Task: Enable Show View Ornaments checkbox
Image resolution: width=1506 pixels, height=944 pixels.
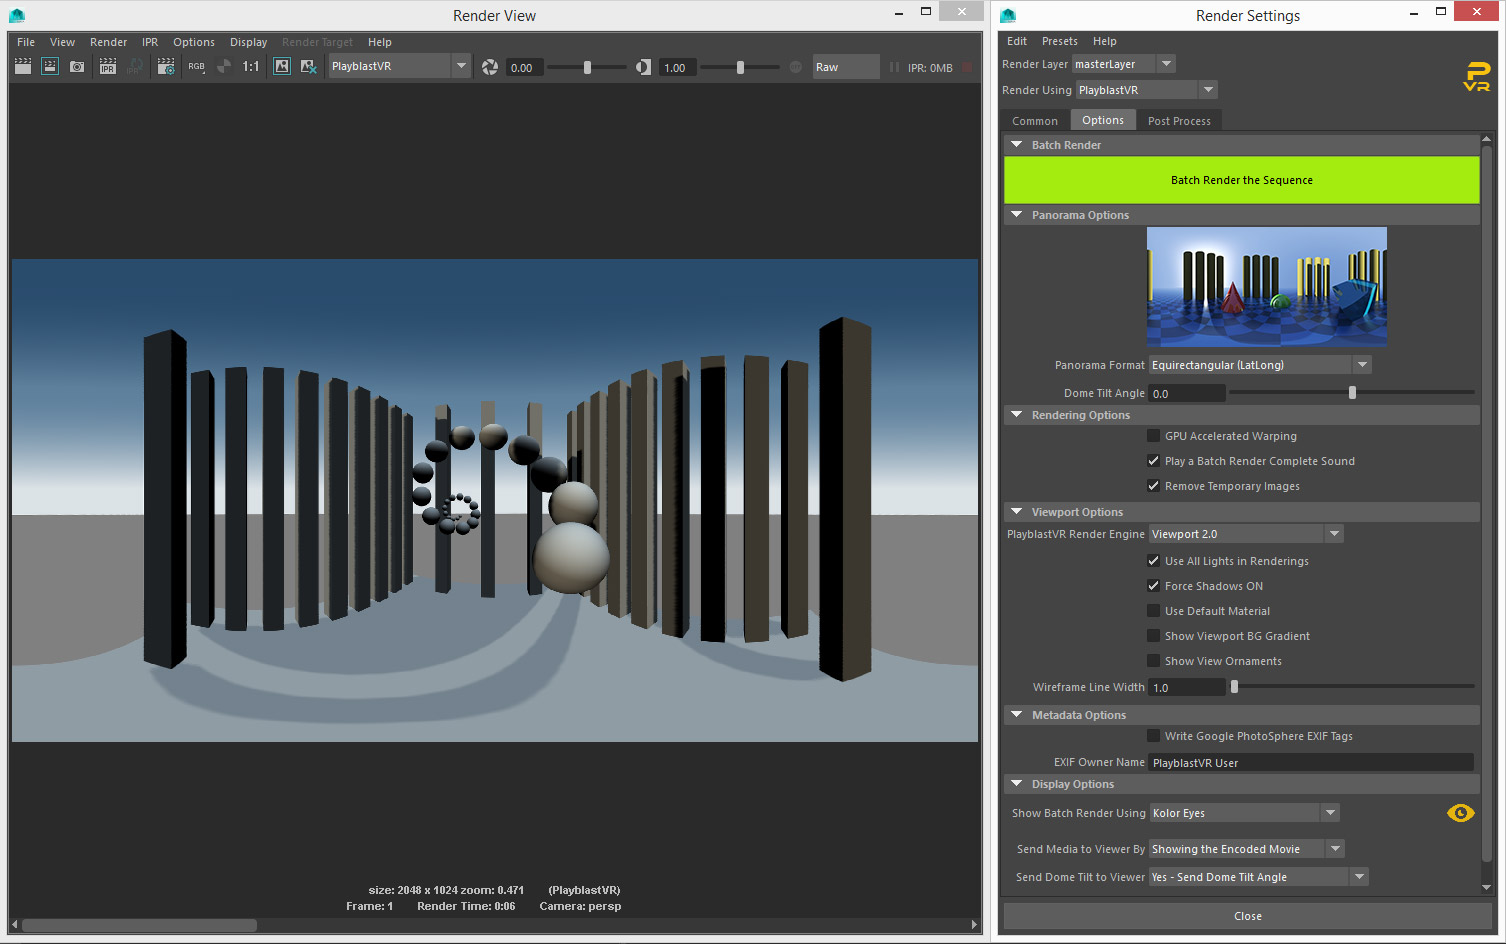Action: click(1154, 661)
